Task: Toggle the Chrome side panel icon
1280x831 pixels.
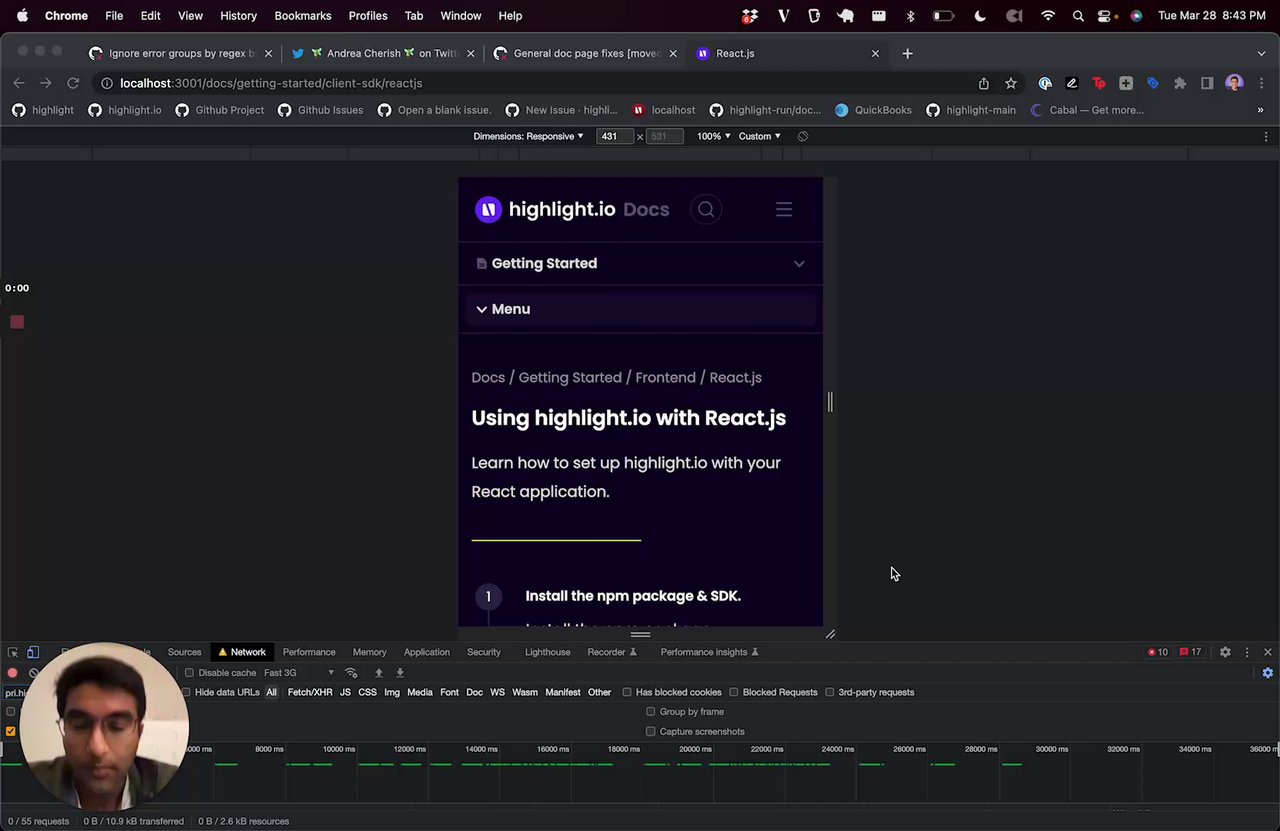Action: [1207, 83]
